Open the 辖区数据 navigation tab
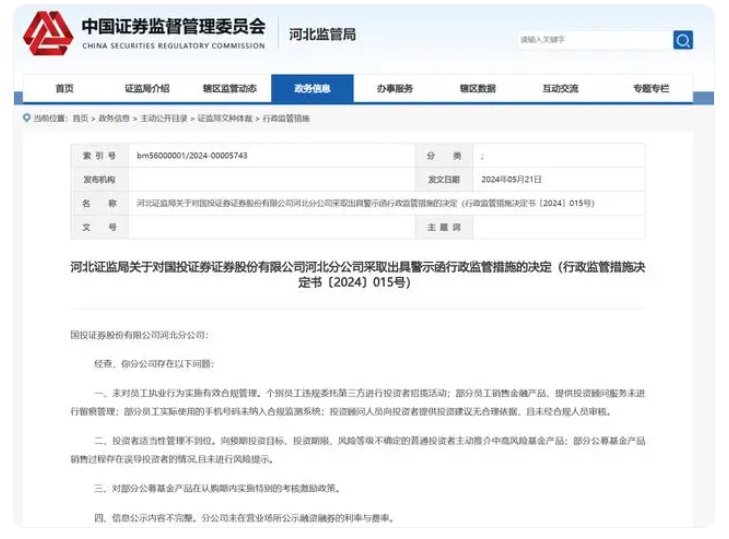Image resolution: width=729 pixels, height=539 pixels. click(x=477, y=89)
